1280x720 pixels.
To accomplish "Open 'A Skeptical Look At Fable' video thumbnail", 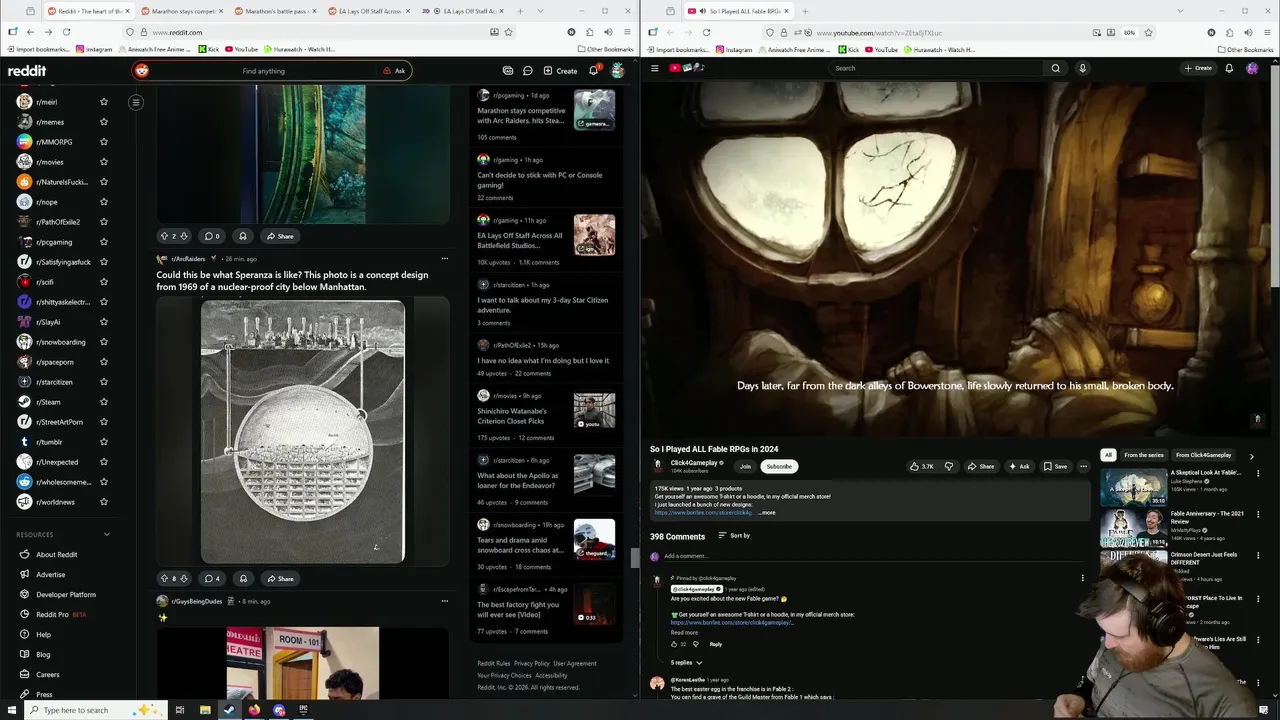I will (x=1134, y=487).
